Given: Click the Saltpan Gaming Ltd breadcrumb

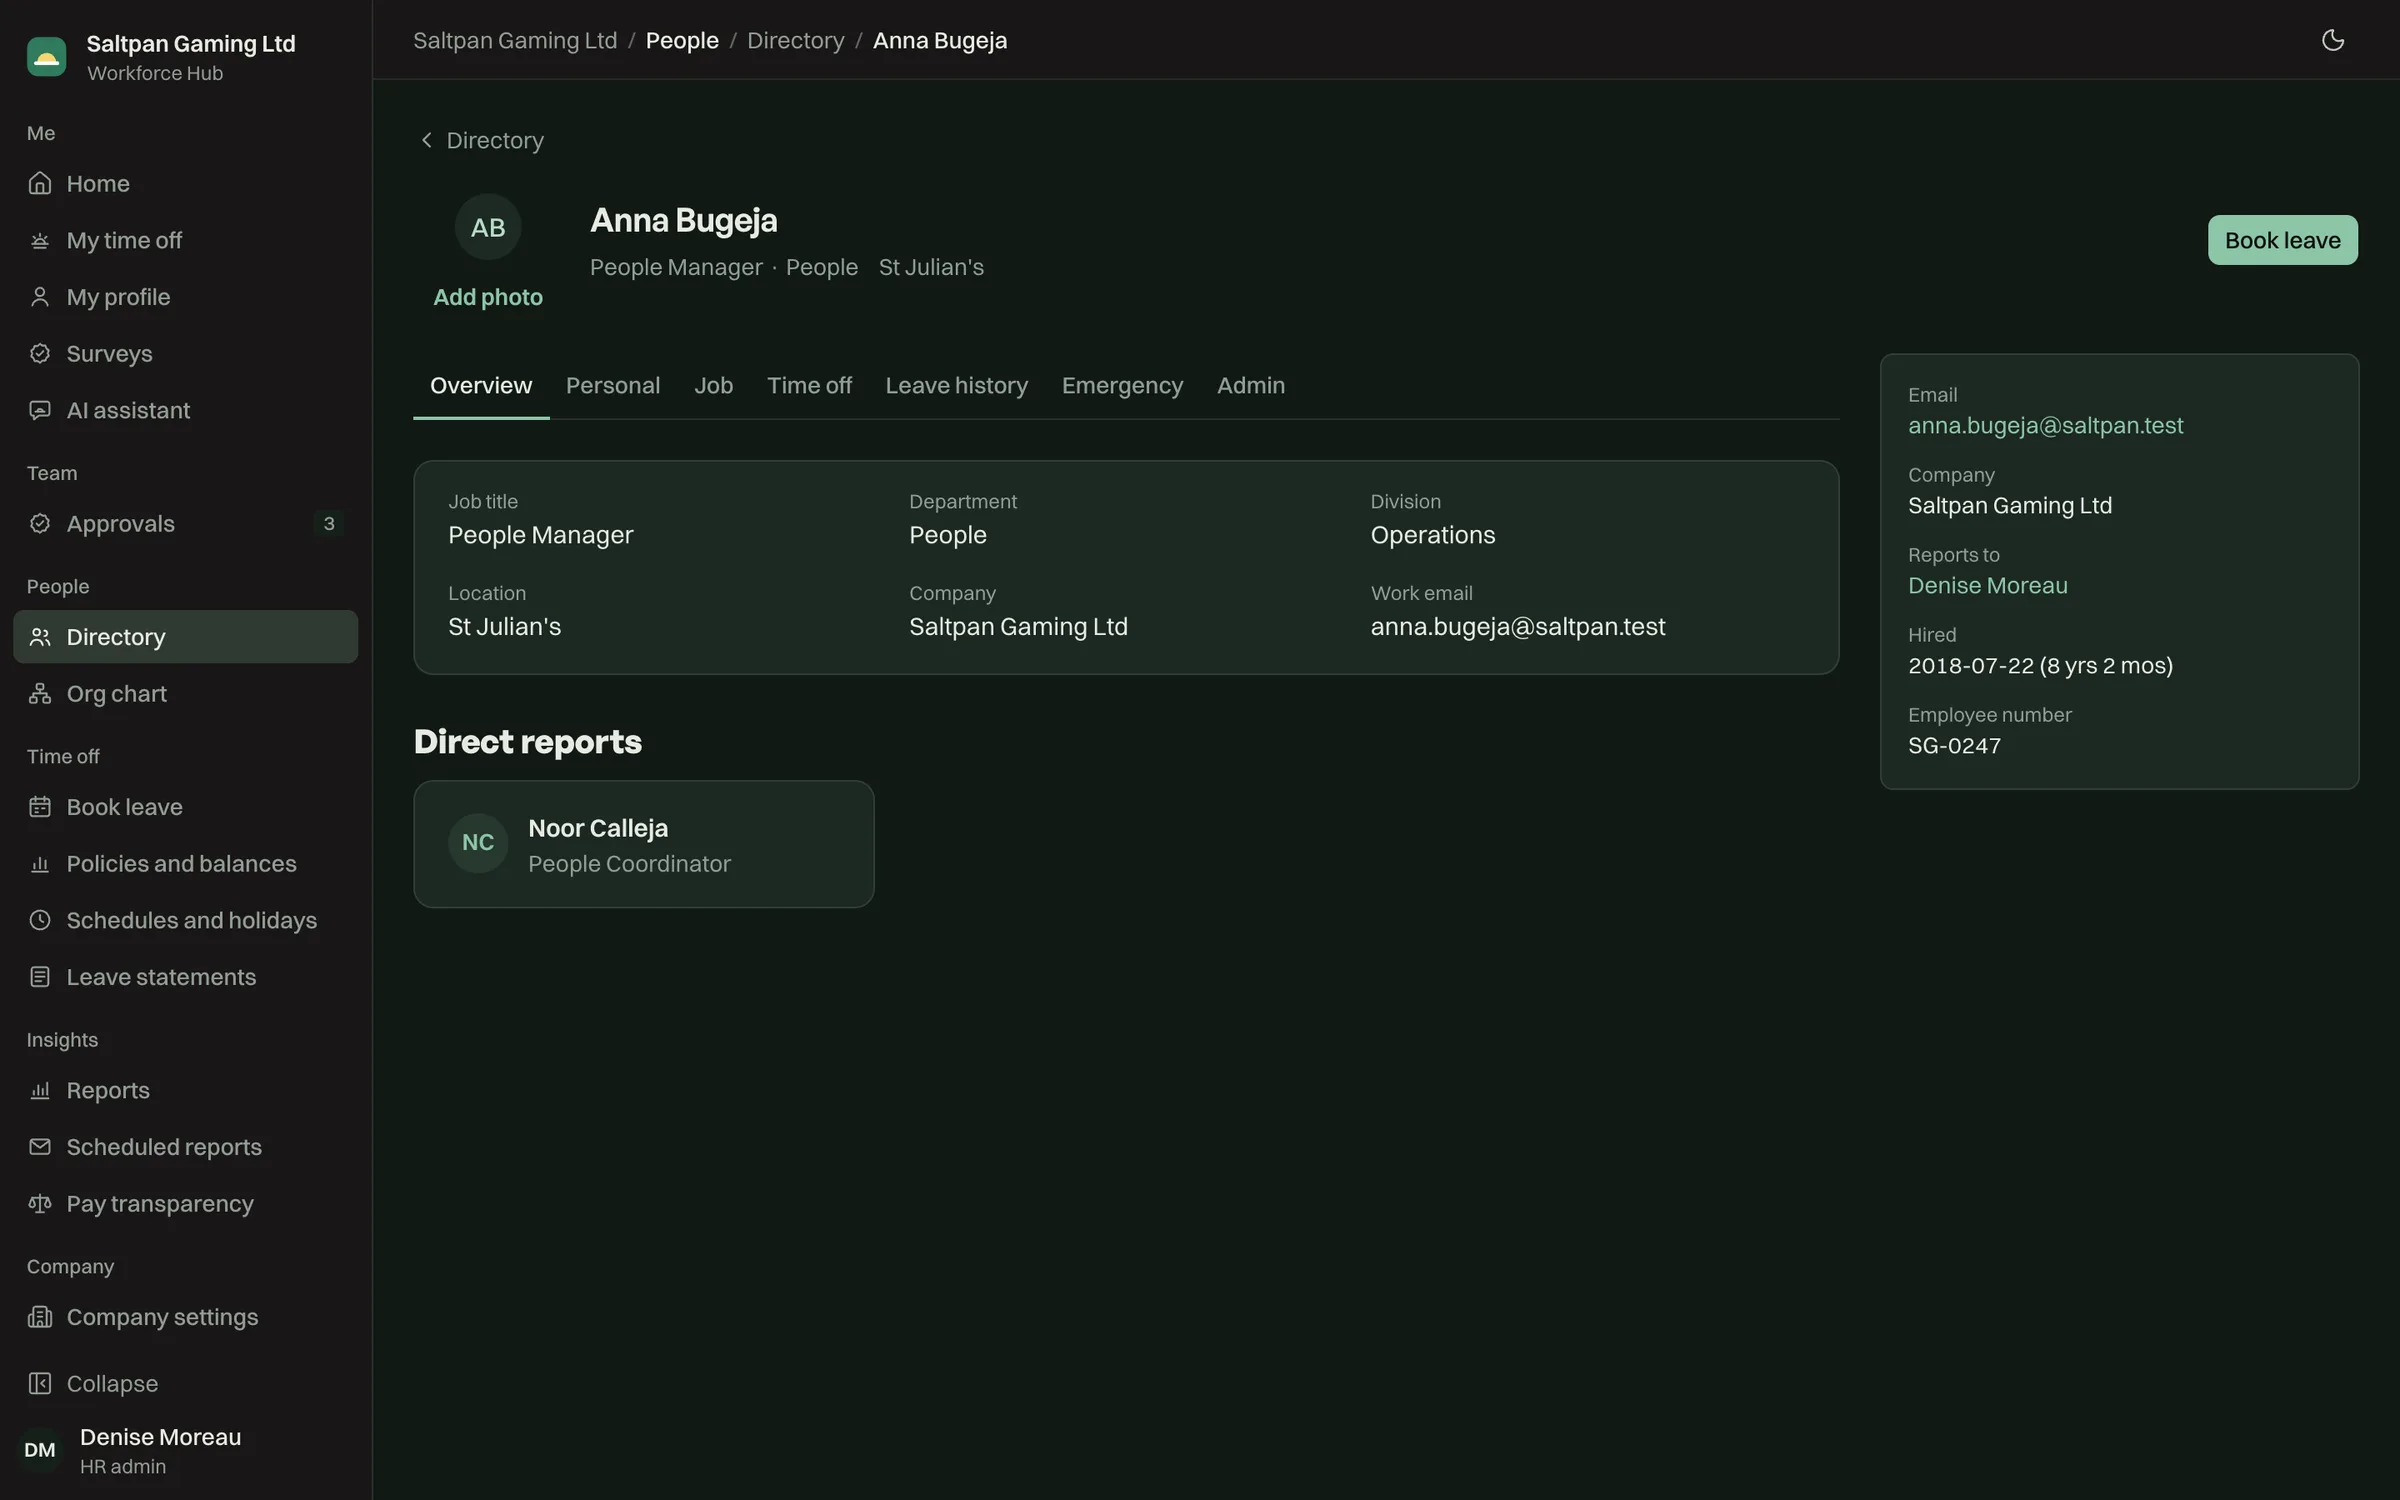Looking at the screenshot, I should pyautogui.click(x=515, y=40).
